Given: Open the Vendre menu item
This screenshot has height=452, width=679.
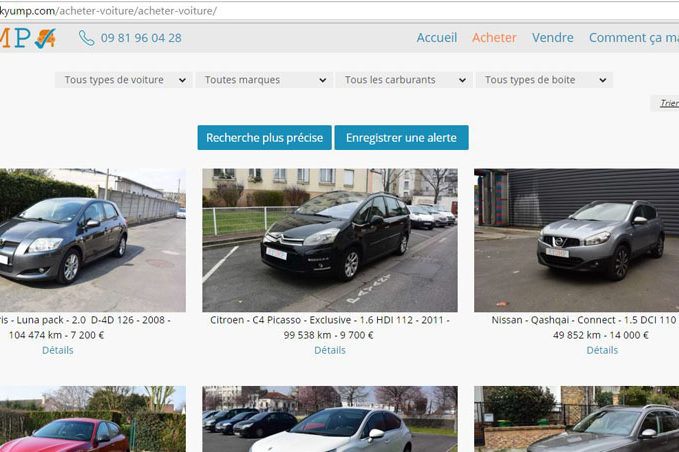Looking at the screenshot, I should coord(553,38).
